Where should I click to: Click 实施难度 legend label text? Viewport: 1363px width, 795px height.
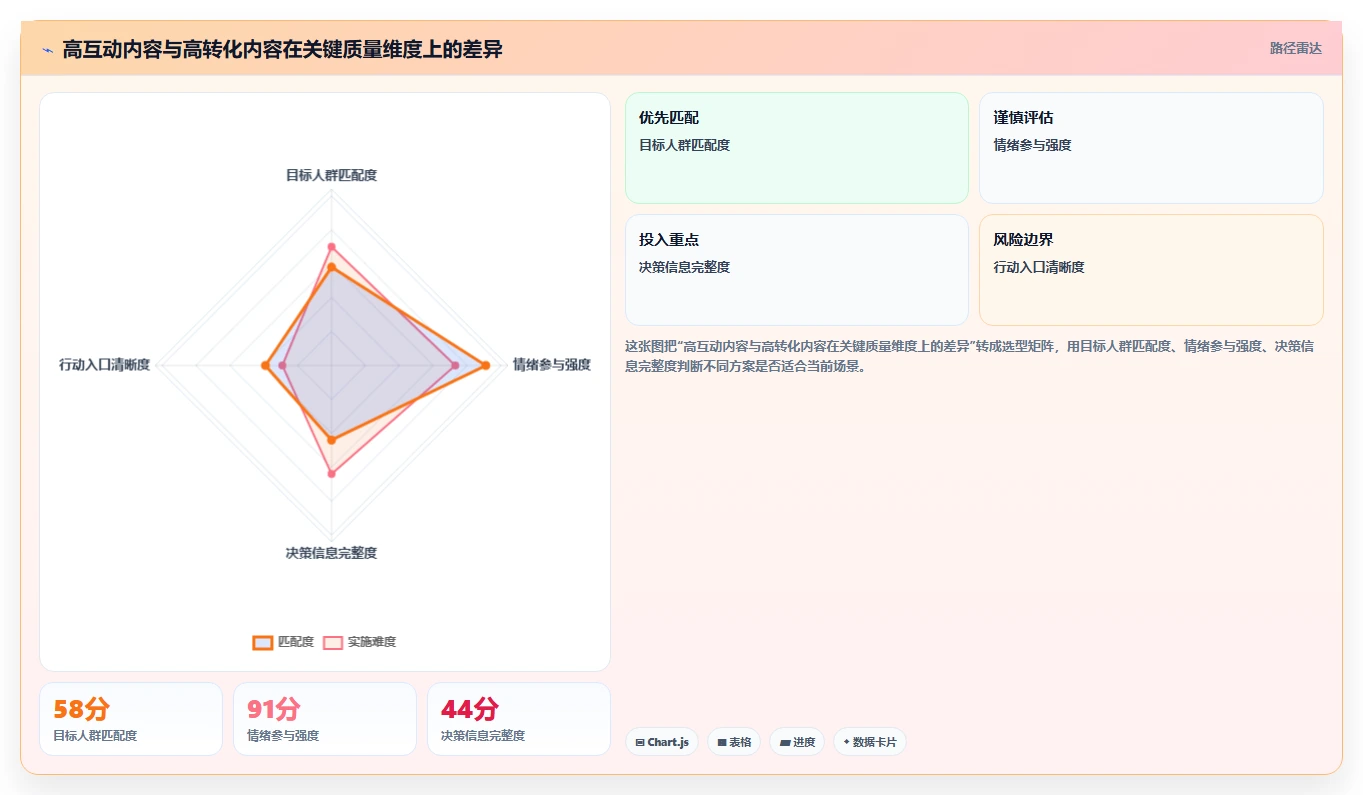(372, 642)
